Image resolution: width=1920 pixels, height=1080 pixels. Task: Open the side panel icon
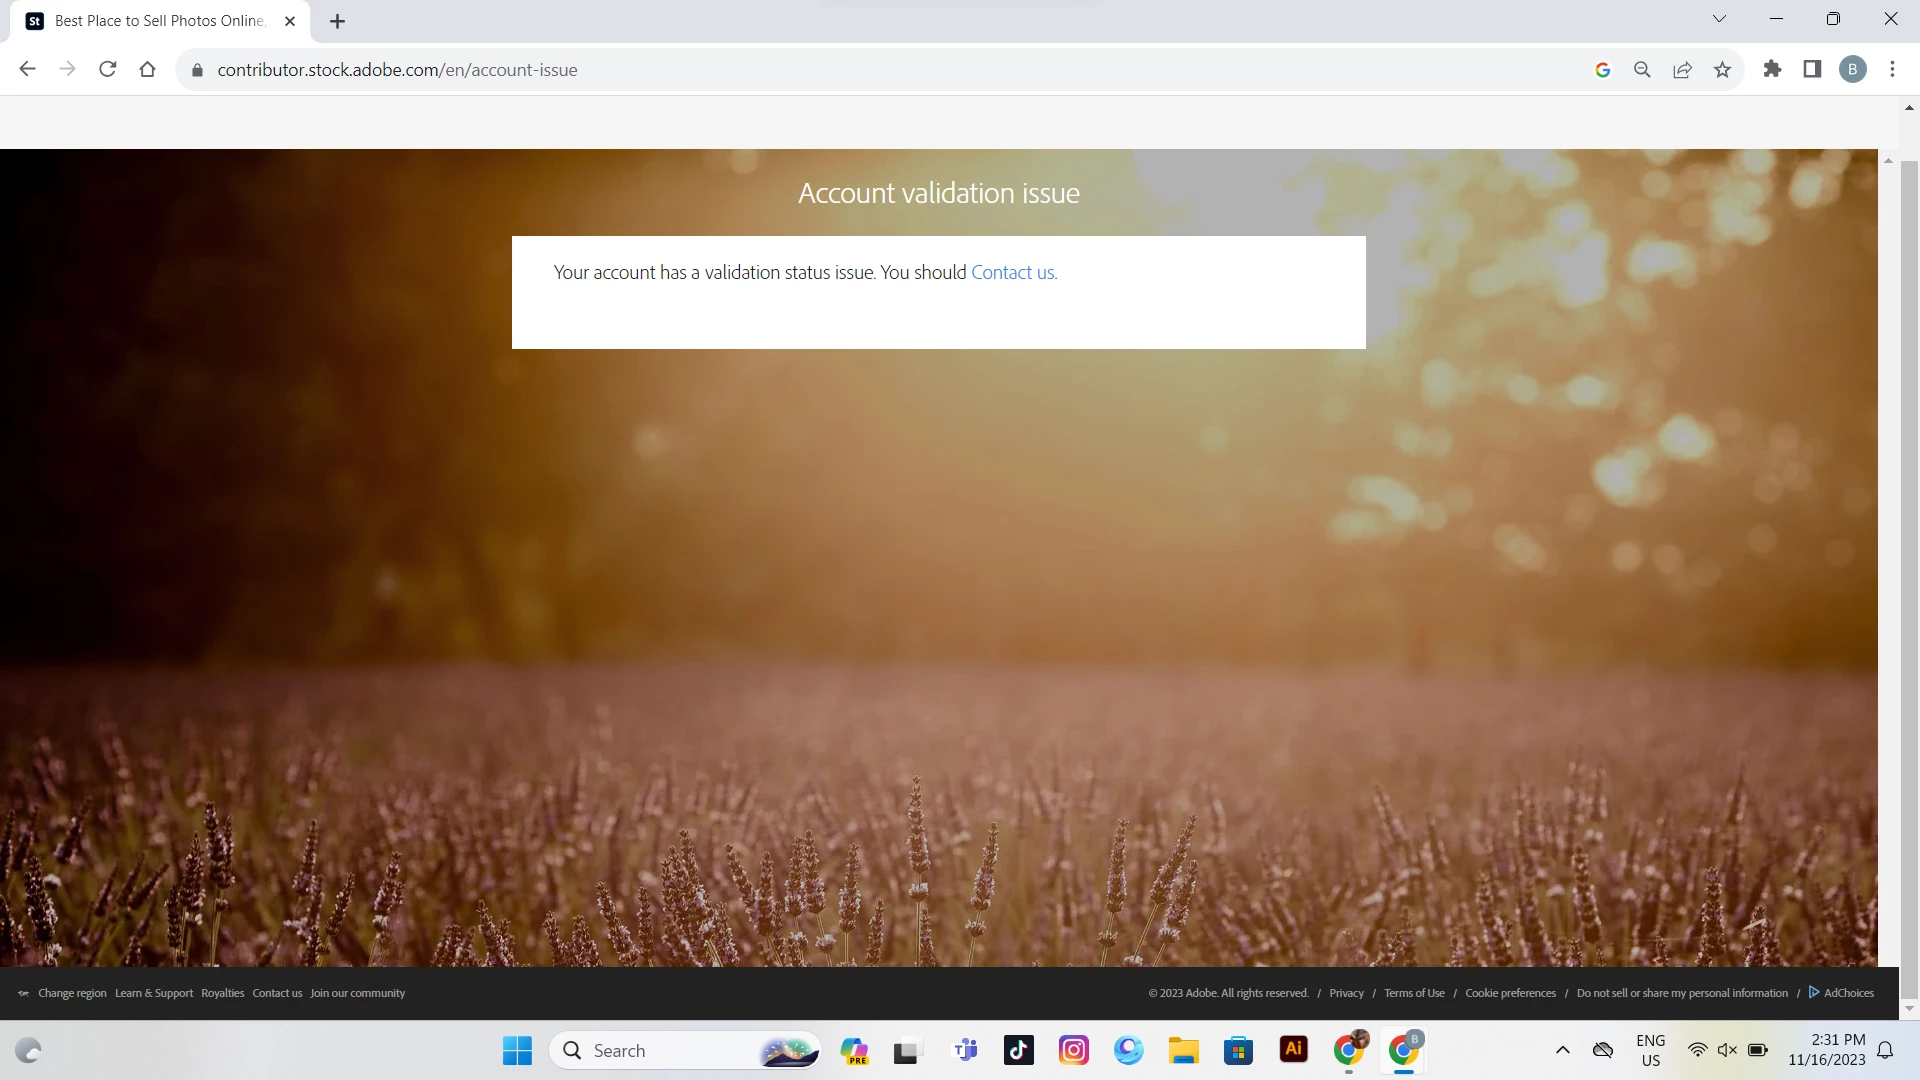pyautogui.click(x=1812, y=69)
